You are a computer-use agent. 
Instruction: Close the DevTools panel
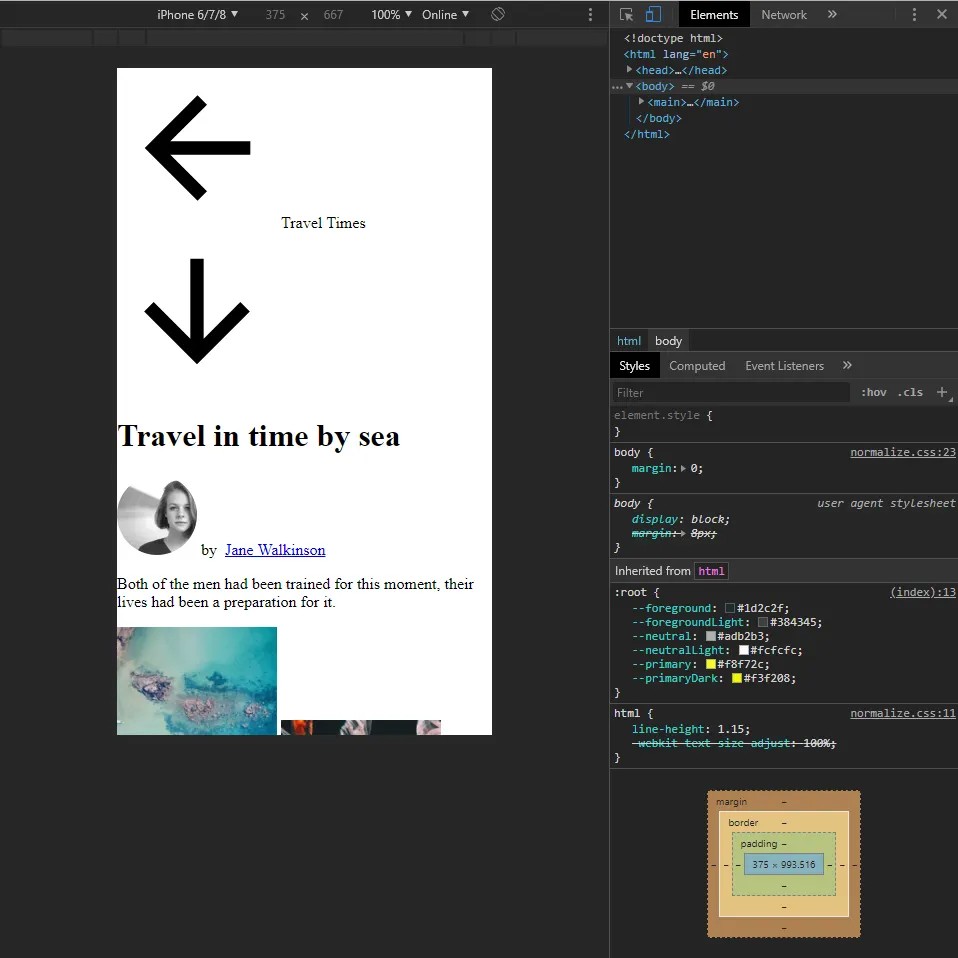(942, 14)
